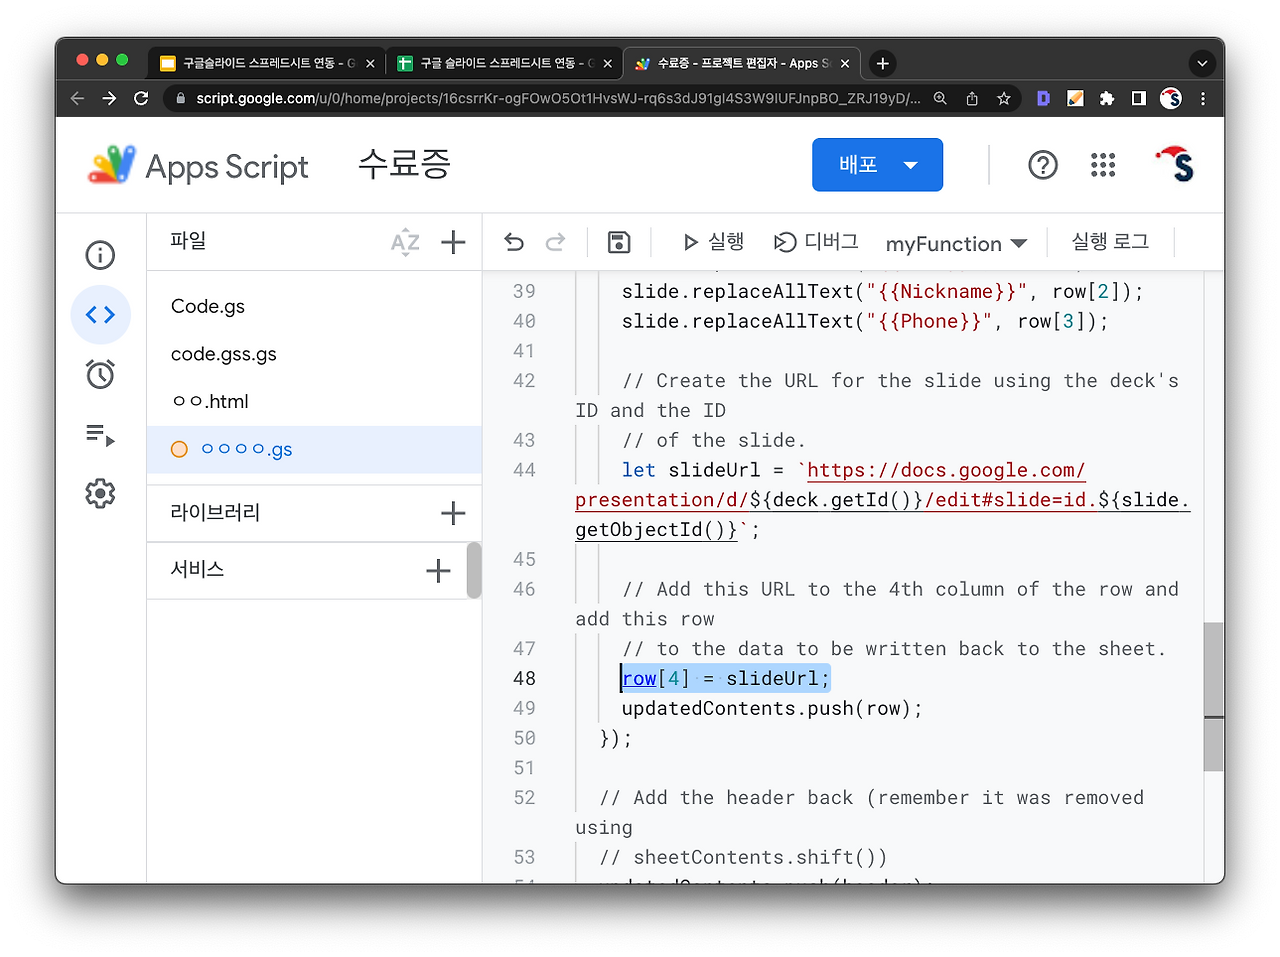The width and height of the screenshot is (1280, 957).
Task: Reload the current page
Action: tap(141, 98)
